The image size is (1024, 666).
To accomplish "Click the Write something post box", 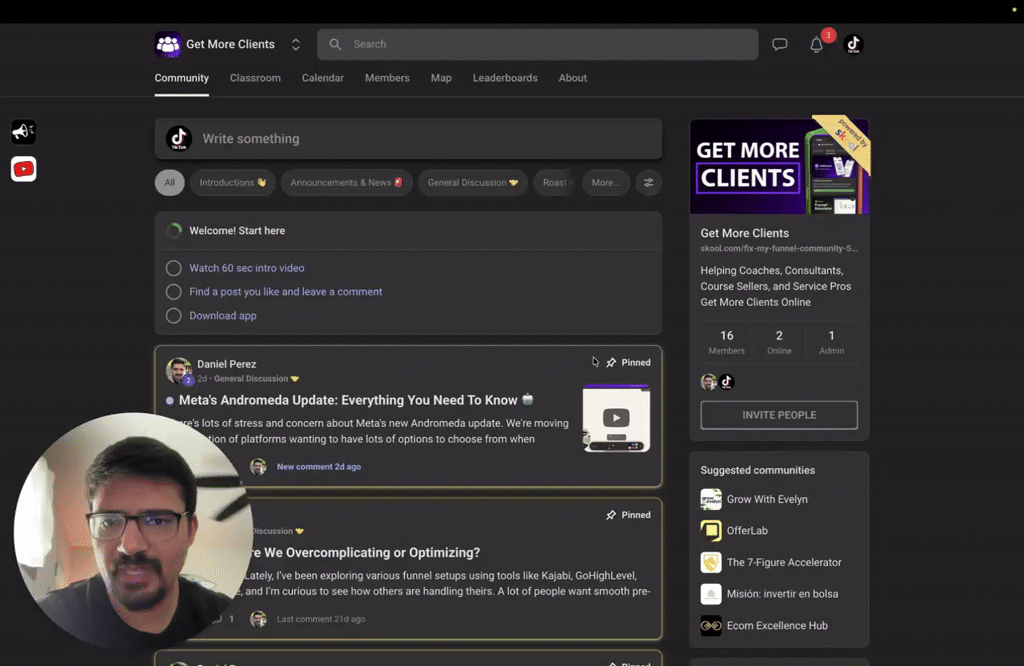I will click(408, 138).
